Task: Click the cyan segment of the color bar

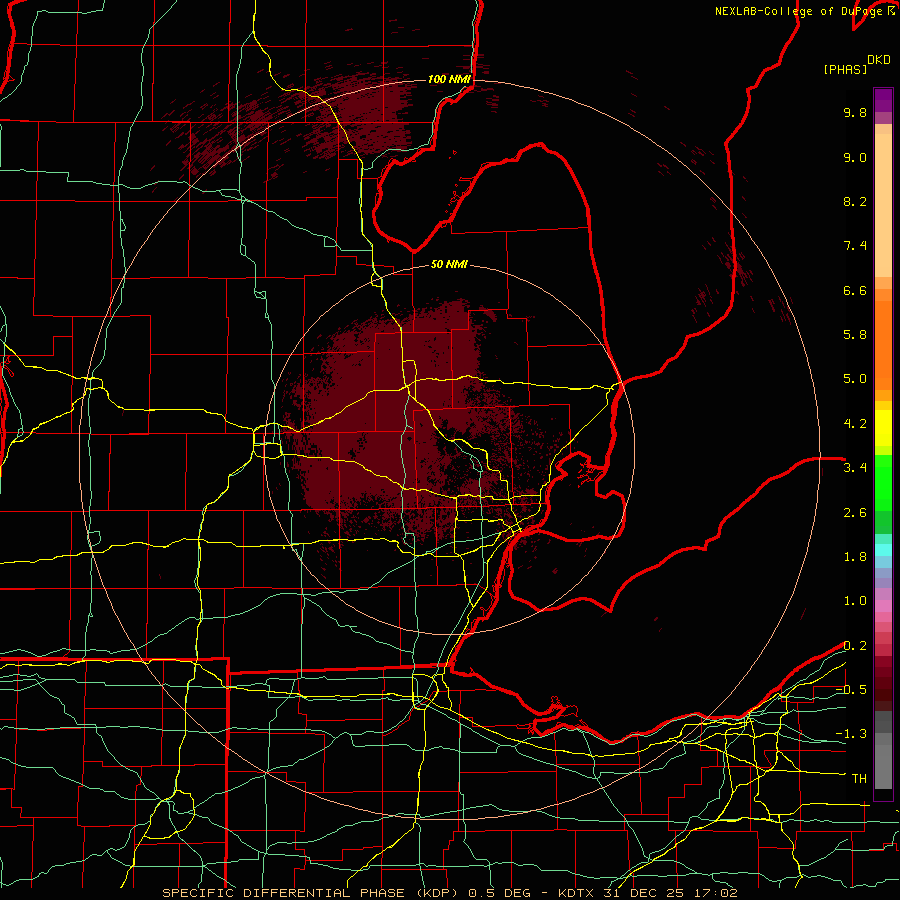Action: point(883,549)
